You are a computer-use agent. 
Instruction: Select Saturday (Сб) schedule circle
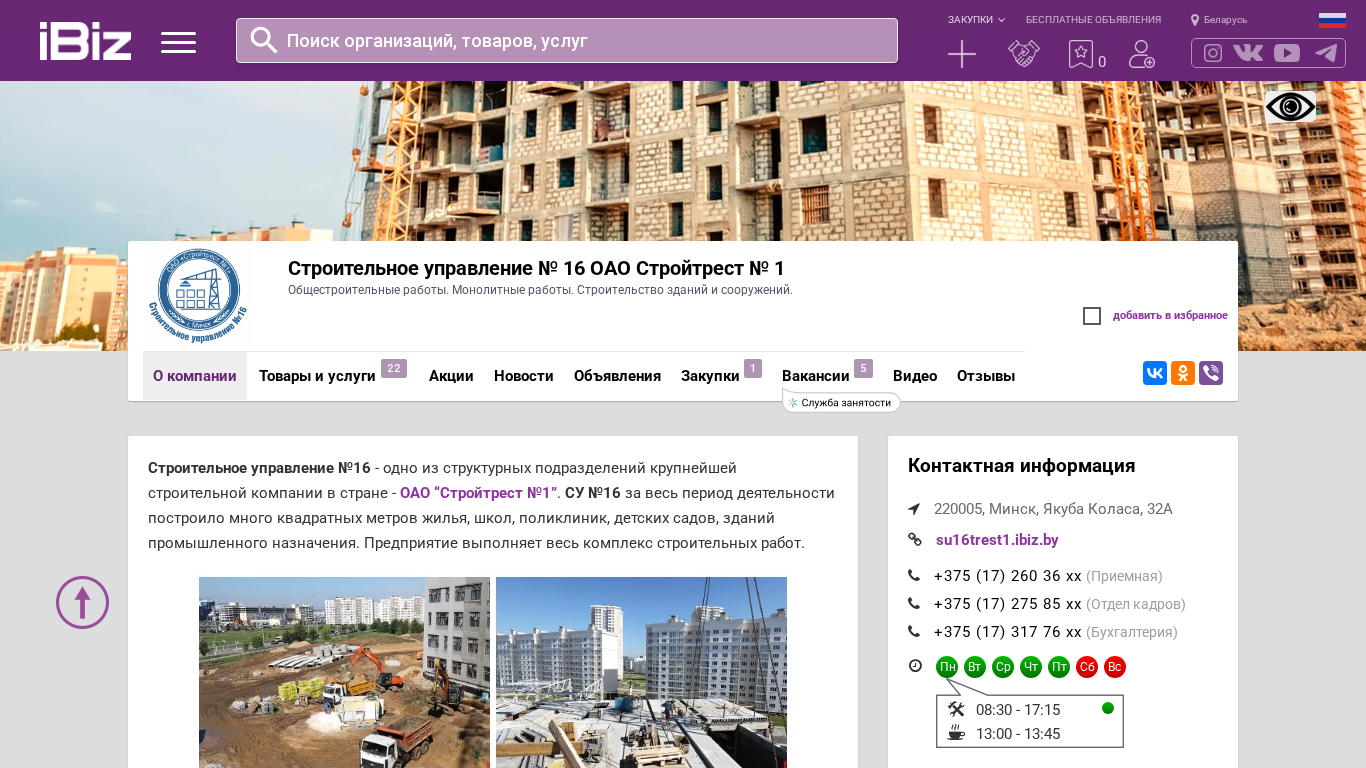pos(1087,667)
